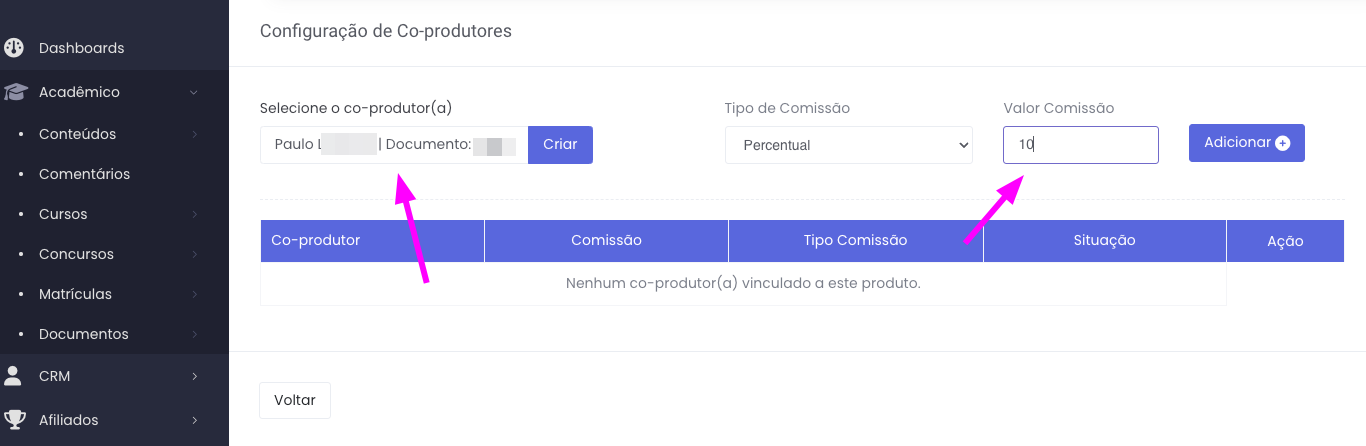Click the Acadêmico graduation cap icon
The width and height of the screenshot is (1366, 446).
[x=14, y=92]
